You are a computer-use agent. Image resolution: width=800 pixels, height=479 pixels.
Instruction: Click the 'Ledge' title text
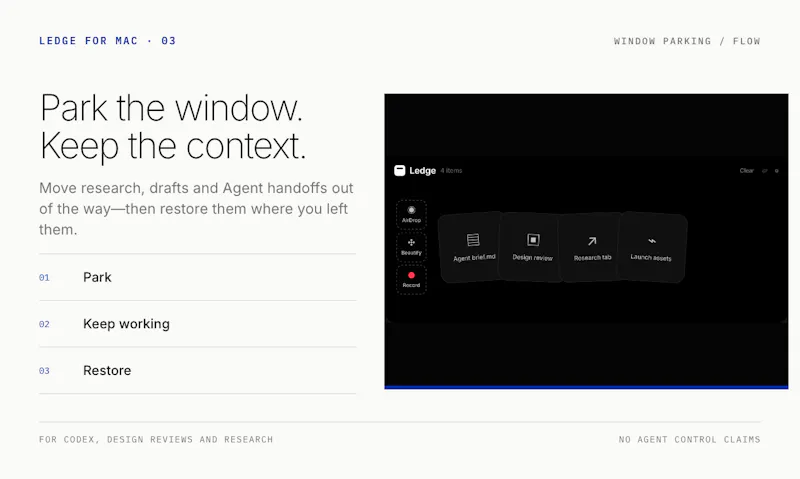tap(422, 170)
